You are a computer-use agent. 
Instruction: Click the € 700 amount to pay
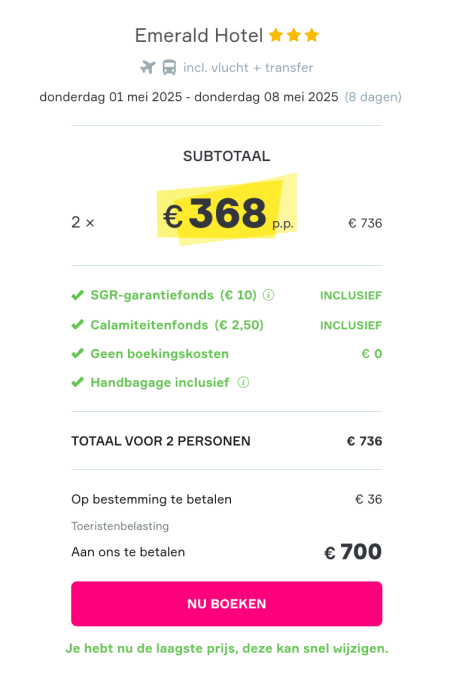[x=353, y=552]
